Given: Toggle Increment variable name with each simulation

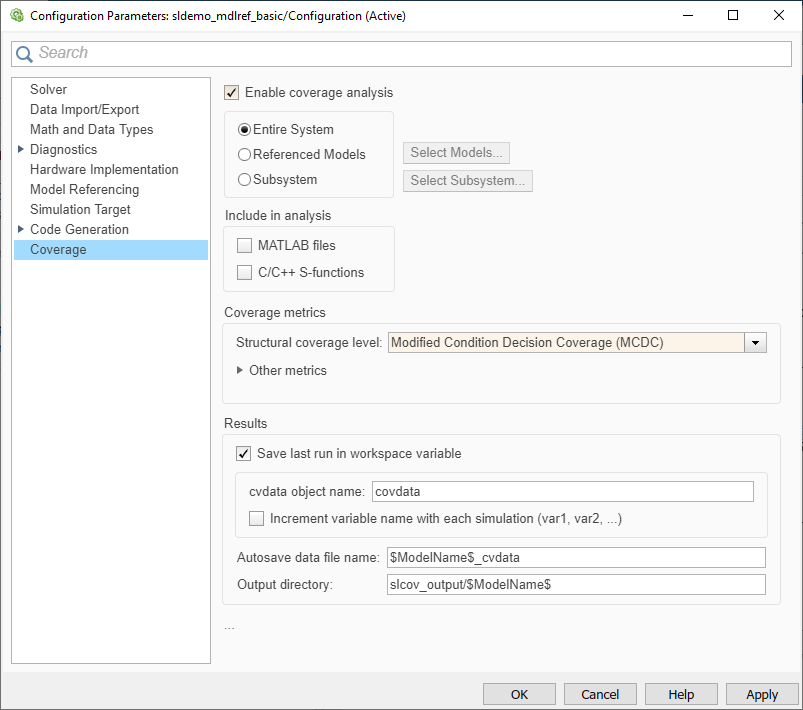Looking at the screenshot, I should pyautogui.click(x=257, y=517).
